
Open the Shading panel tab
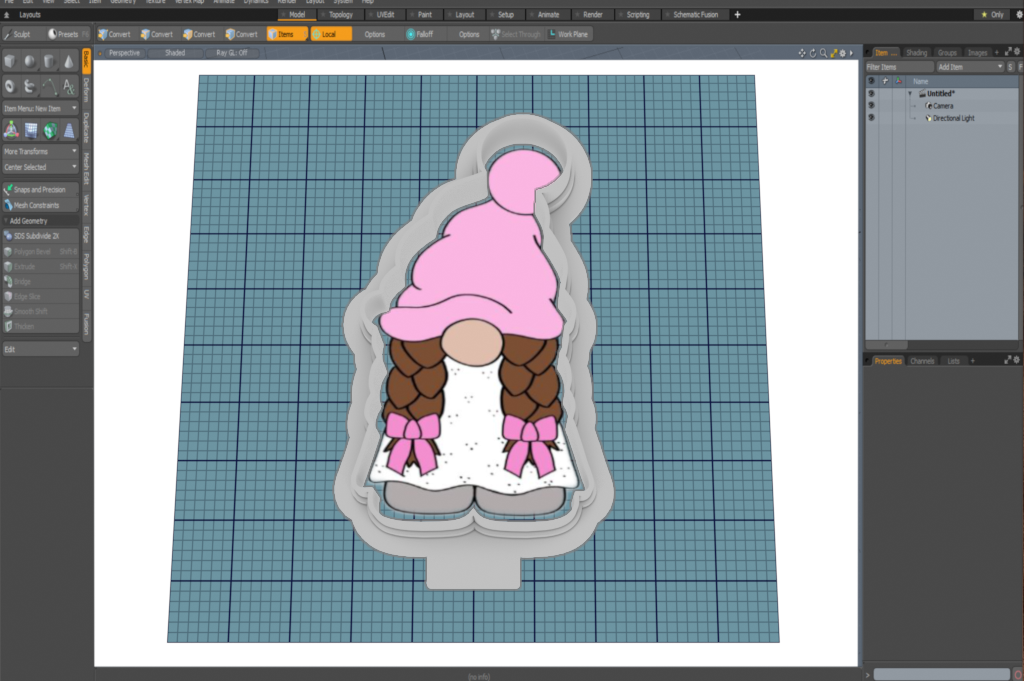point(916,52)
